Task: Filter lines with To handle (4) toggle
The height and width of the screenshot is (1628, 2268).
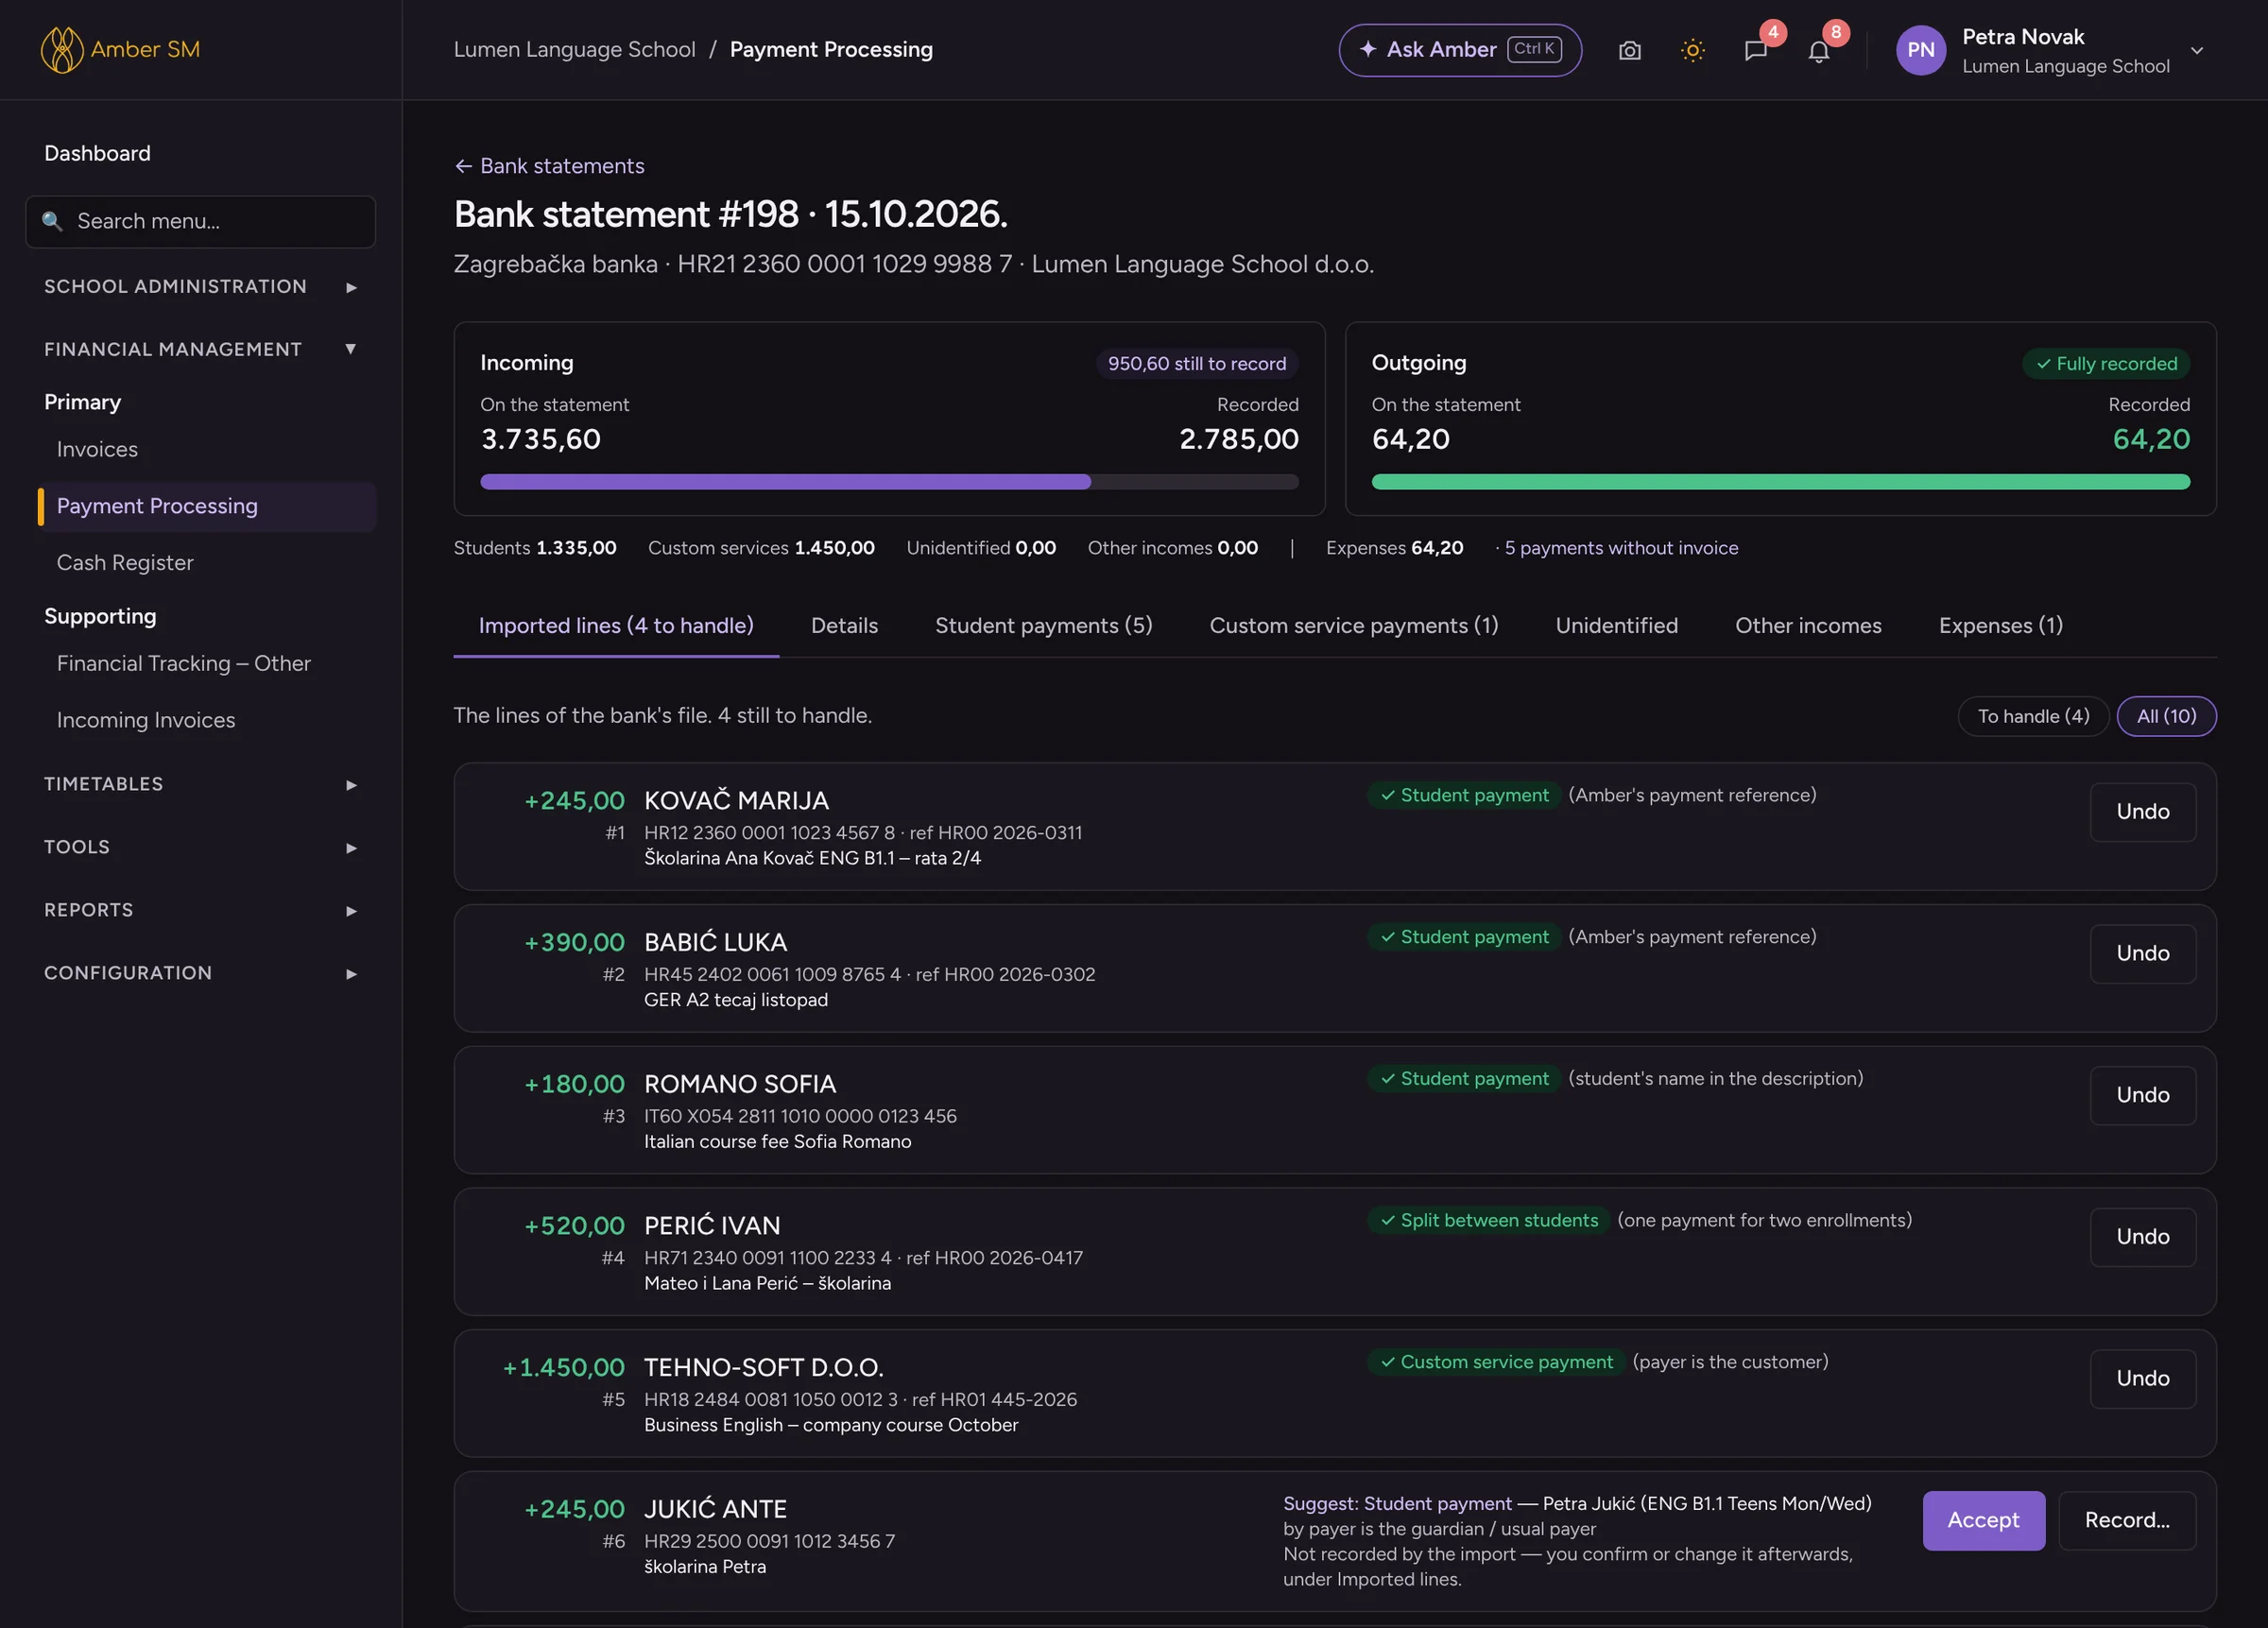Action: click(2033, 716)
